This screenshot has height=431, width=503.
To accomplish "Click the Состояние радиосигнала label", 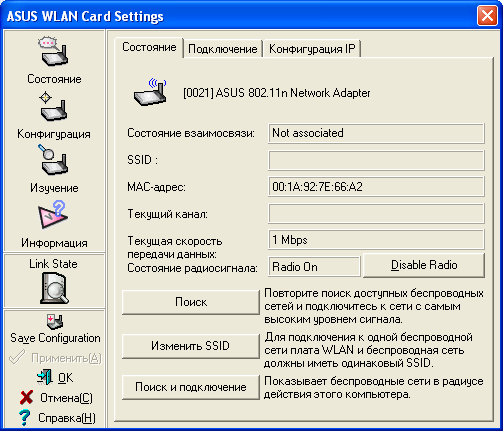I will pyautogui.click(x=192, y=268).
